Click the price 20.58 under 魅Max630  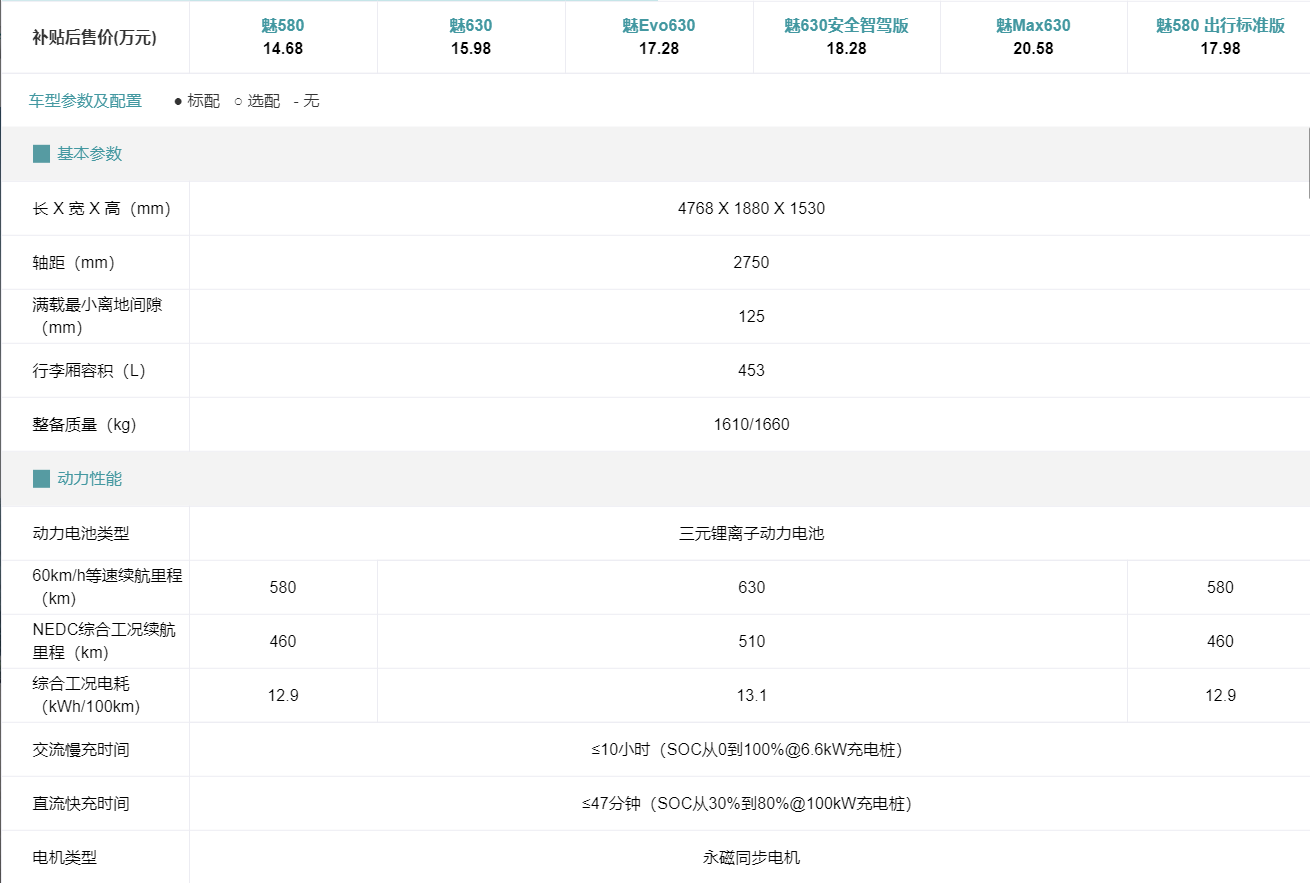(x=1033, y=46)
